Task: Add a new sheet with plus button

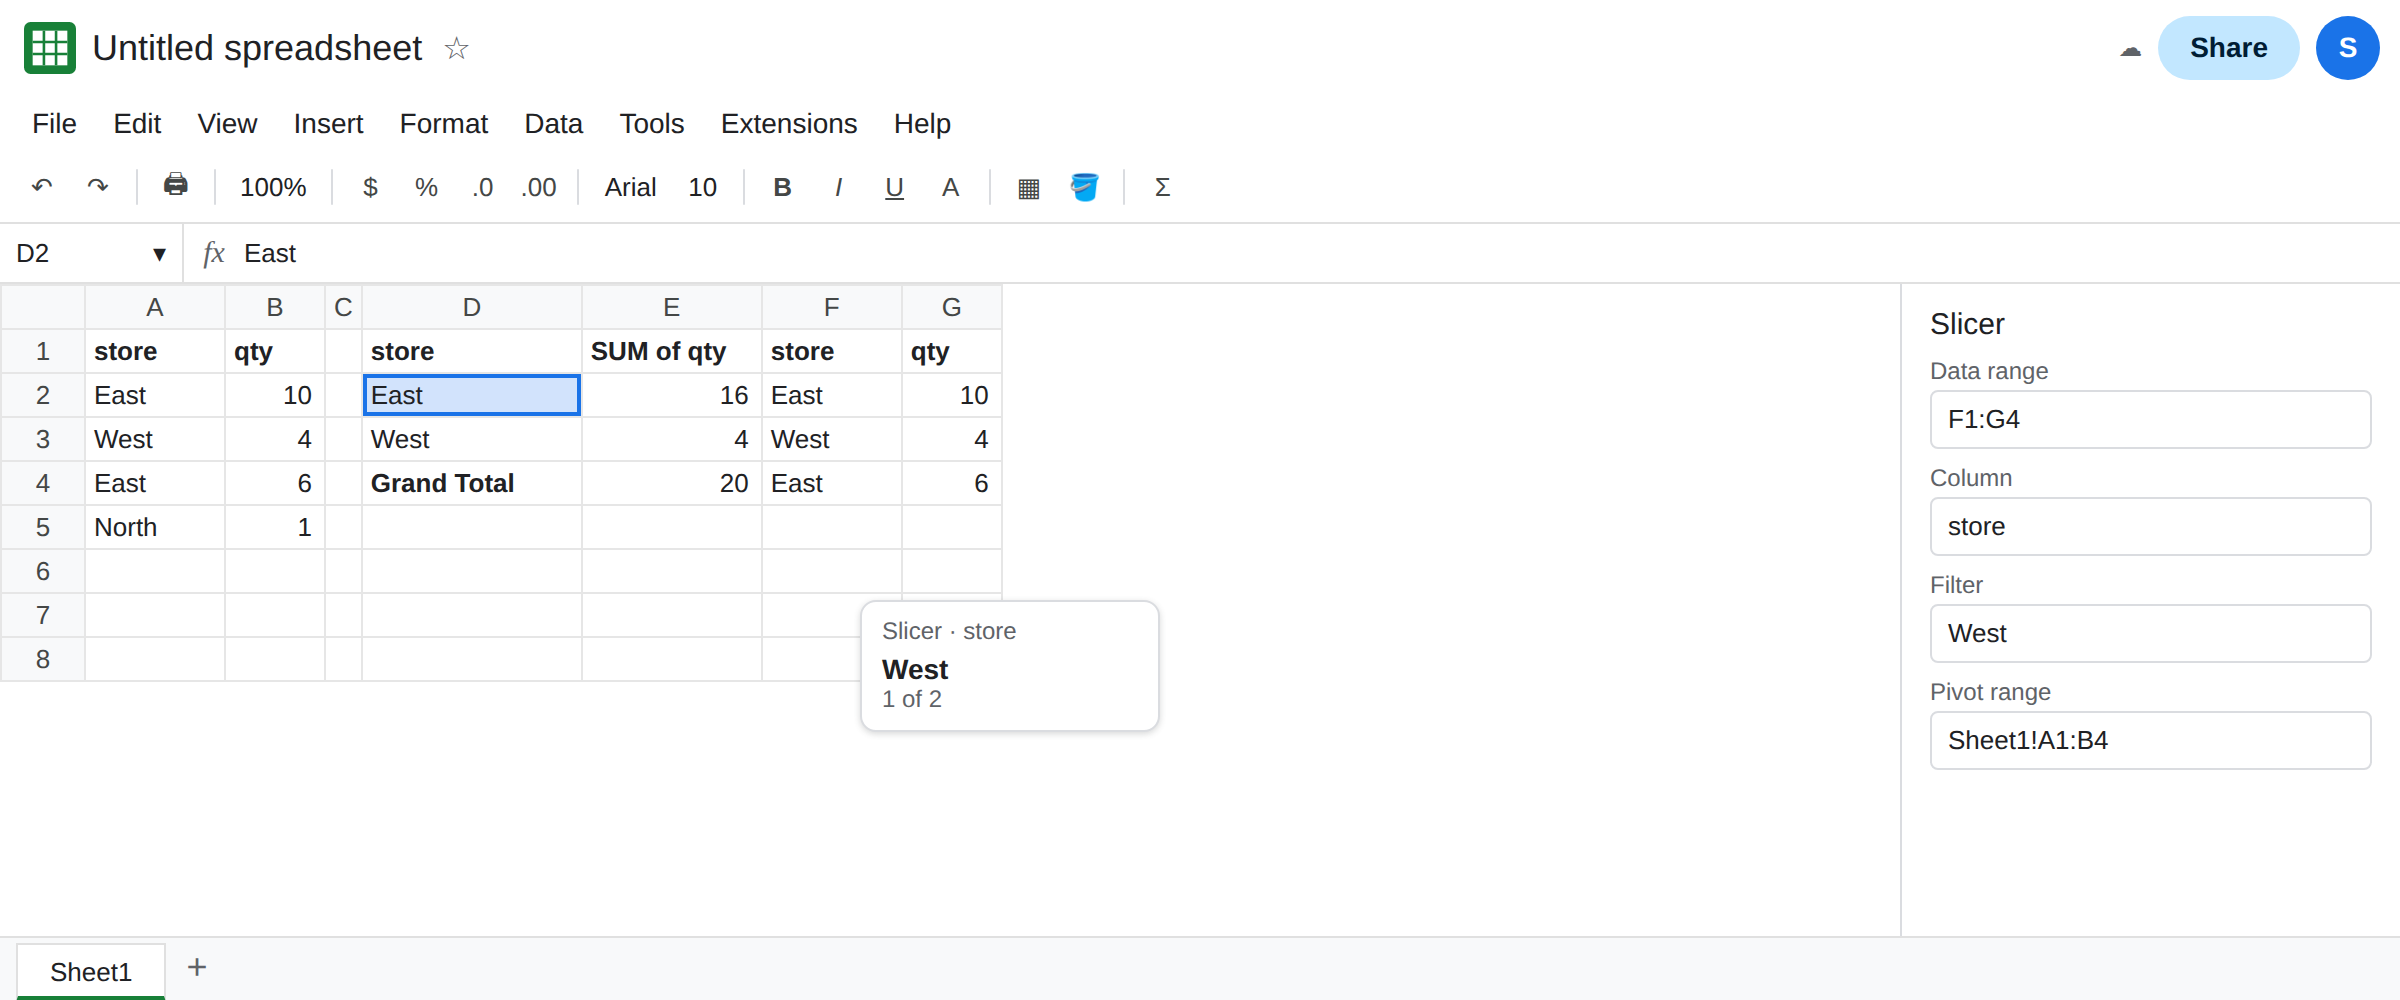Action: (x=197, y=967)
